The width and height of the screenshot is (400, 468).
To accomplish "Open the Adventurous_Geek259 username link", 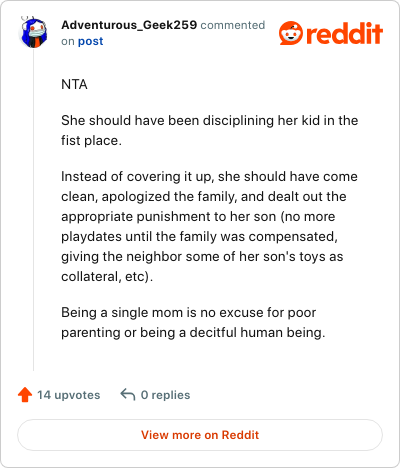I will pos(129,25).
